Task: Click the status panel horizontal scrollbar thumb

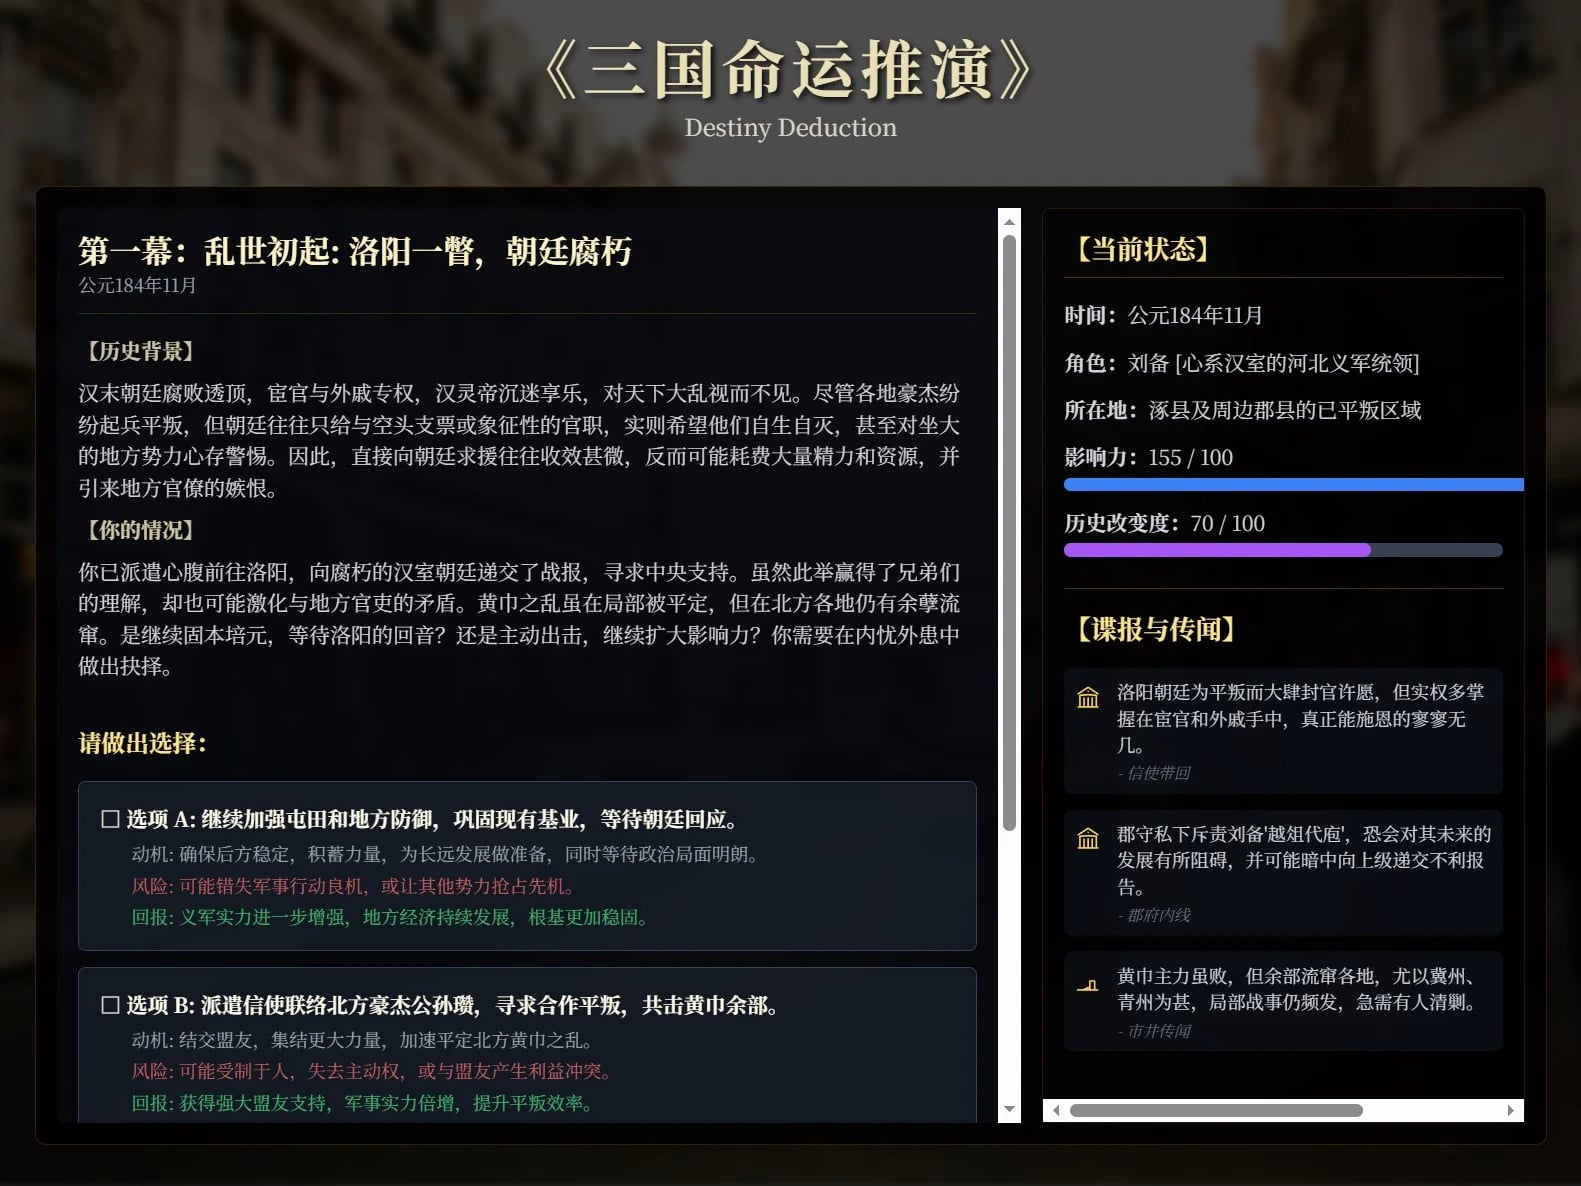Action: pyautogui.click(x=1216, y=1110)
